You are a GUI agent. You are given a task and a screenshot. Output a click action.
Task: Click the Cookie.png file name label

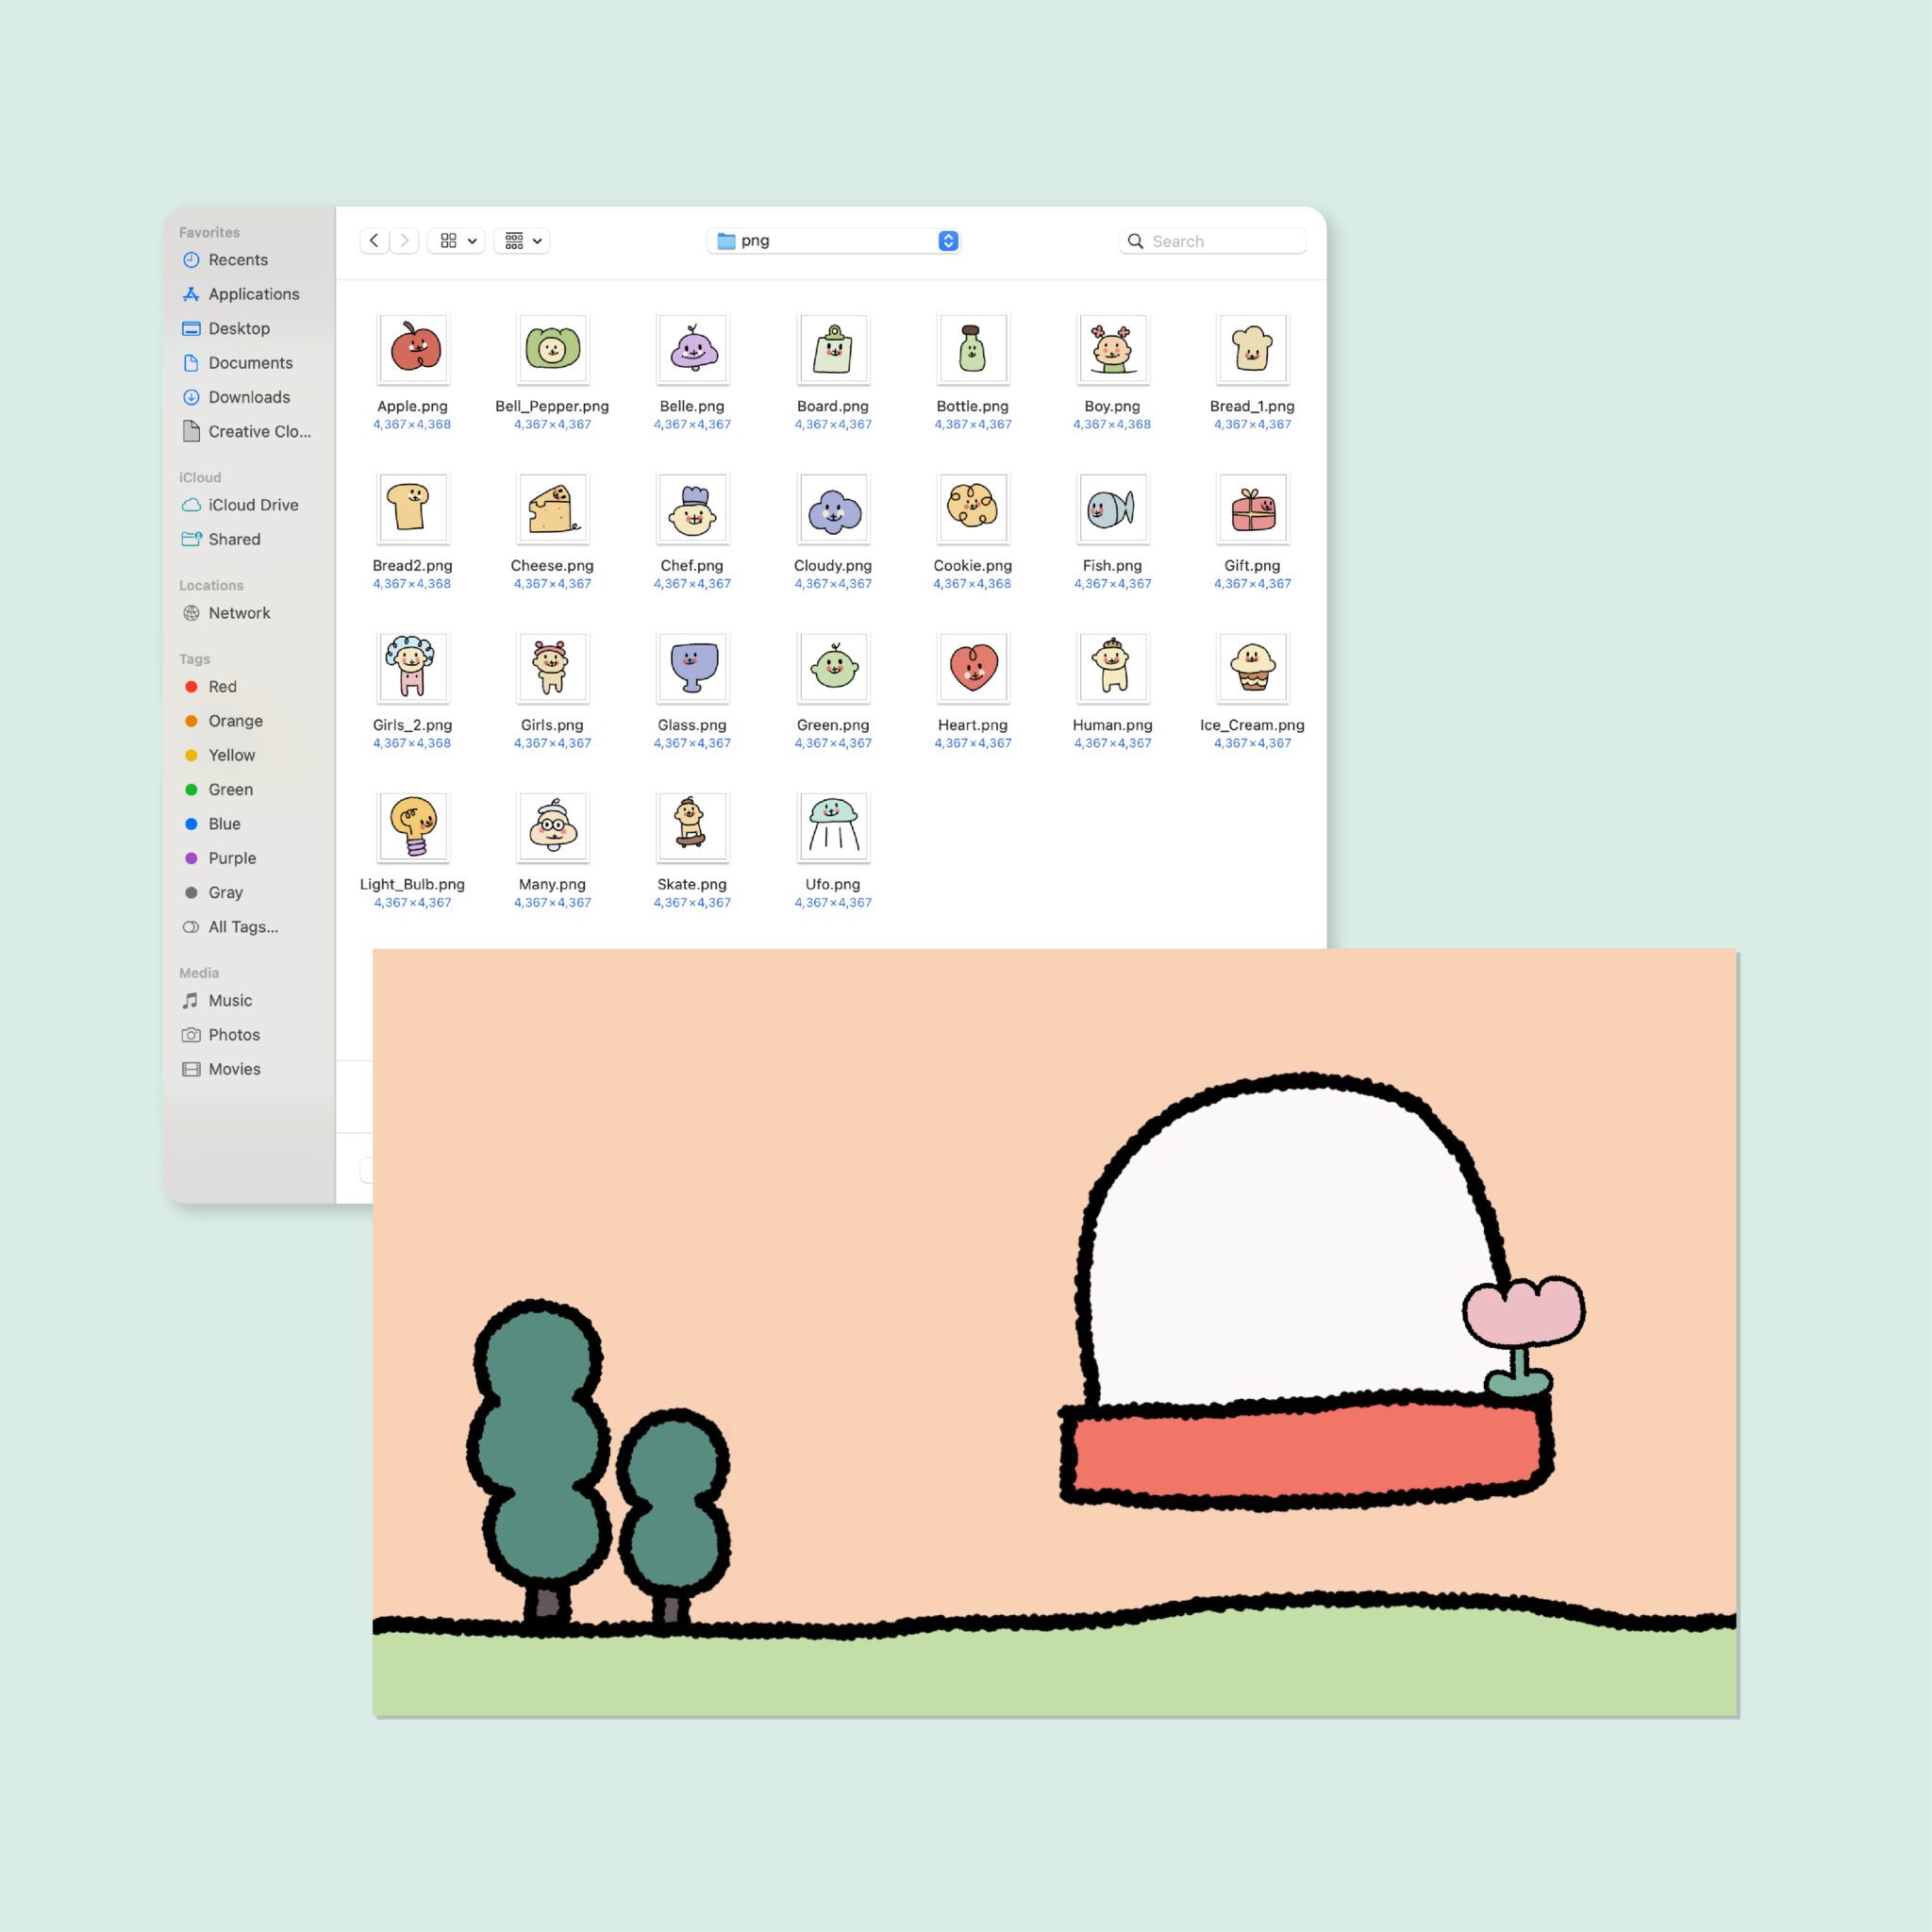pos(973,566)
